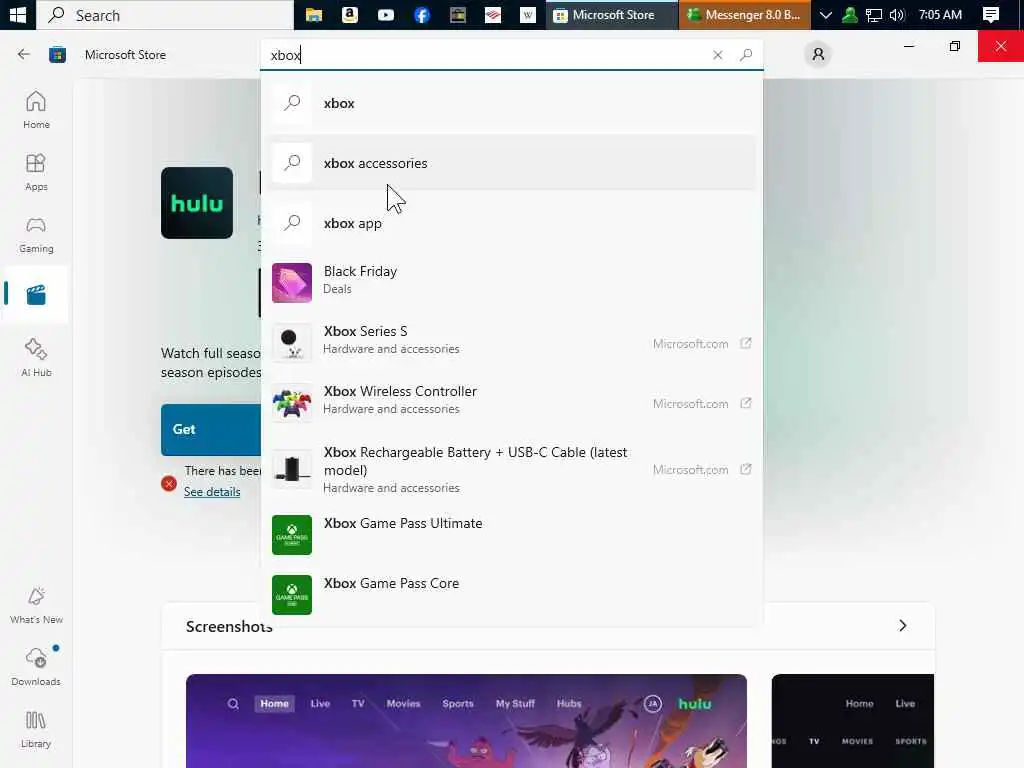The height and width of the screenshot is (768, 1024).
Task: Expand Screenshots section with chevron arrow
Action: (x=902, y=626)
